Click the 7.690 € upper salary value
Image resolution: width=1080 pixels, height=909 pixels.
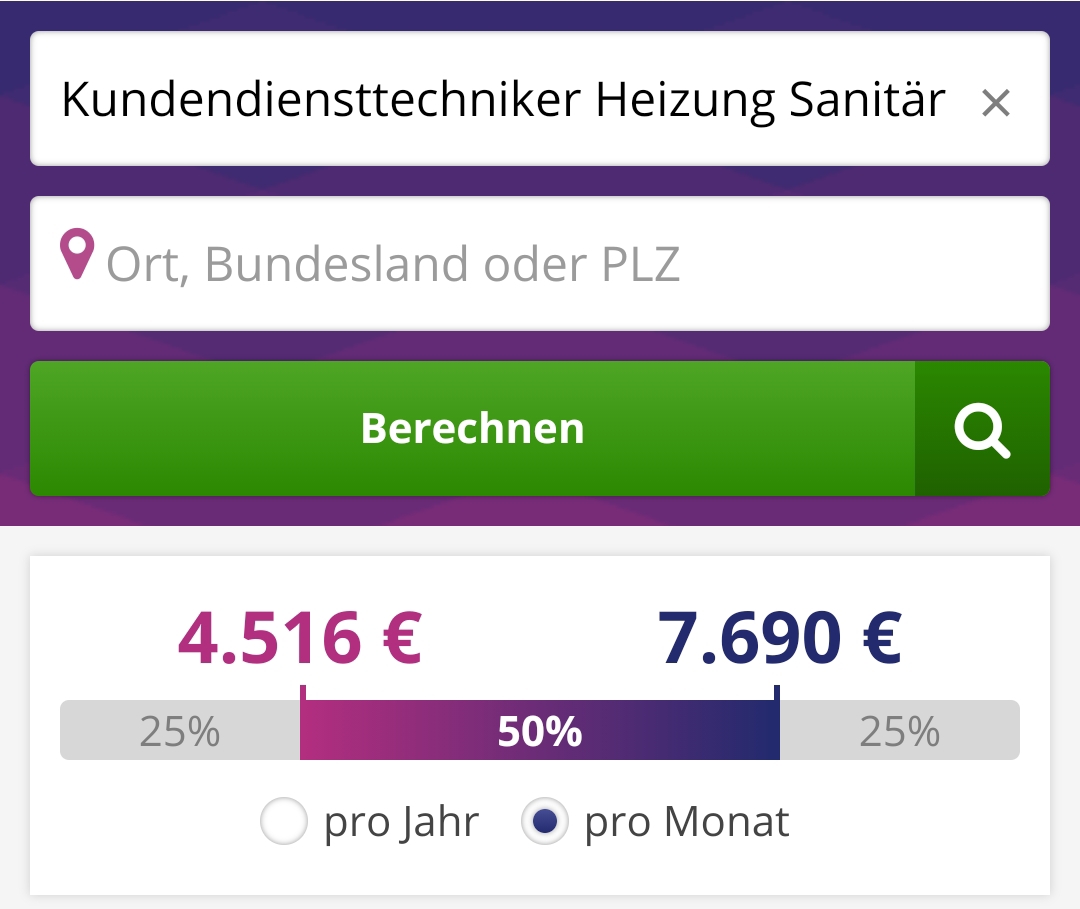coord(779,638)
